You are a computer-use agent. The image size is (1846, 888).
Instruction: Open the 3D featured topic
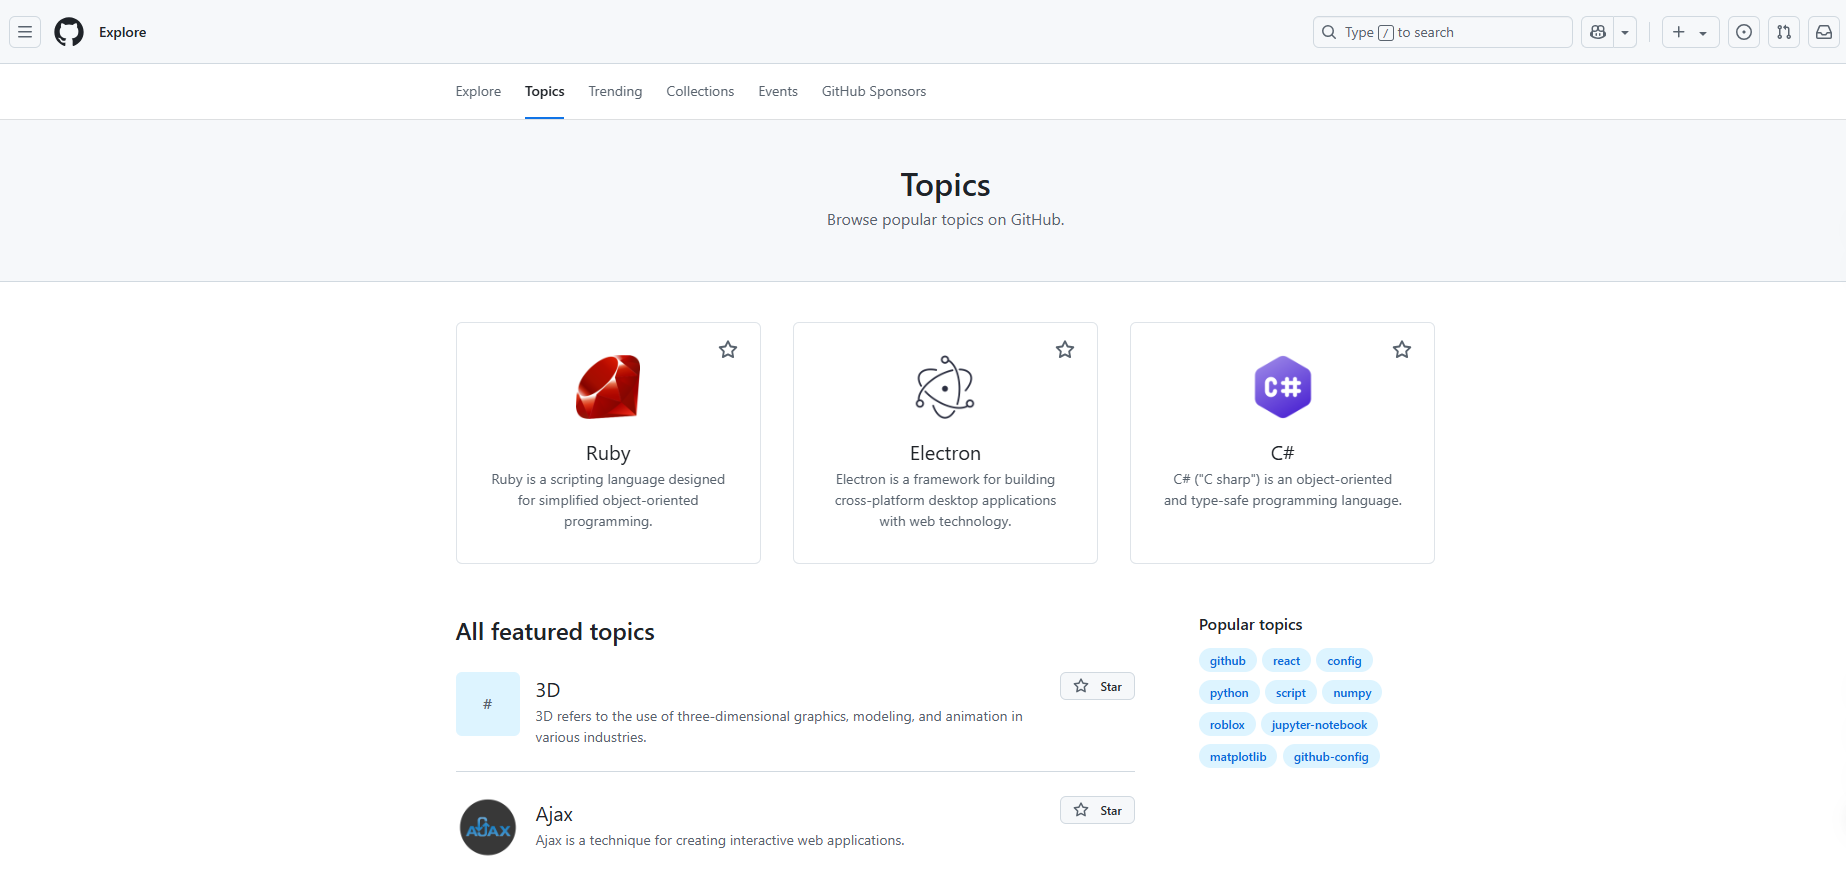548,690
